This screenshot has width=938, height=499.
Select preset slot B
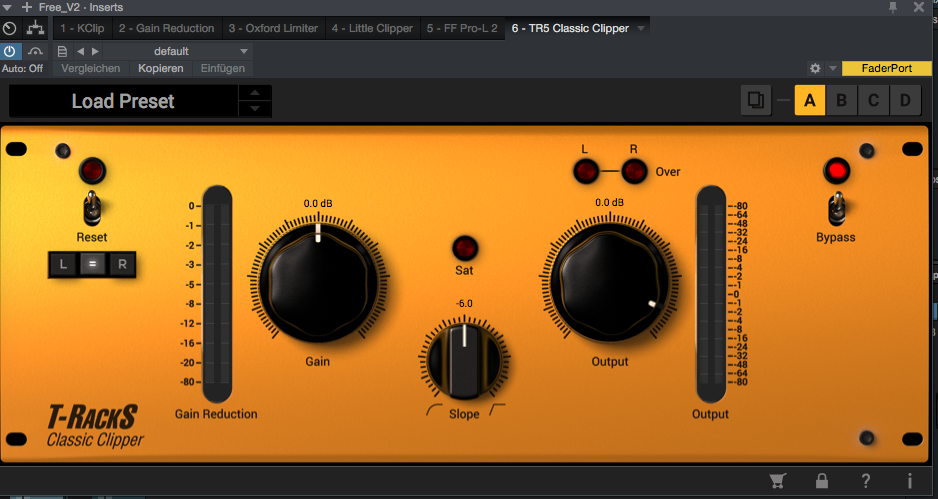(841, 101)
